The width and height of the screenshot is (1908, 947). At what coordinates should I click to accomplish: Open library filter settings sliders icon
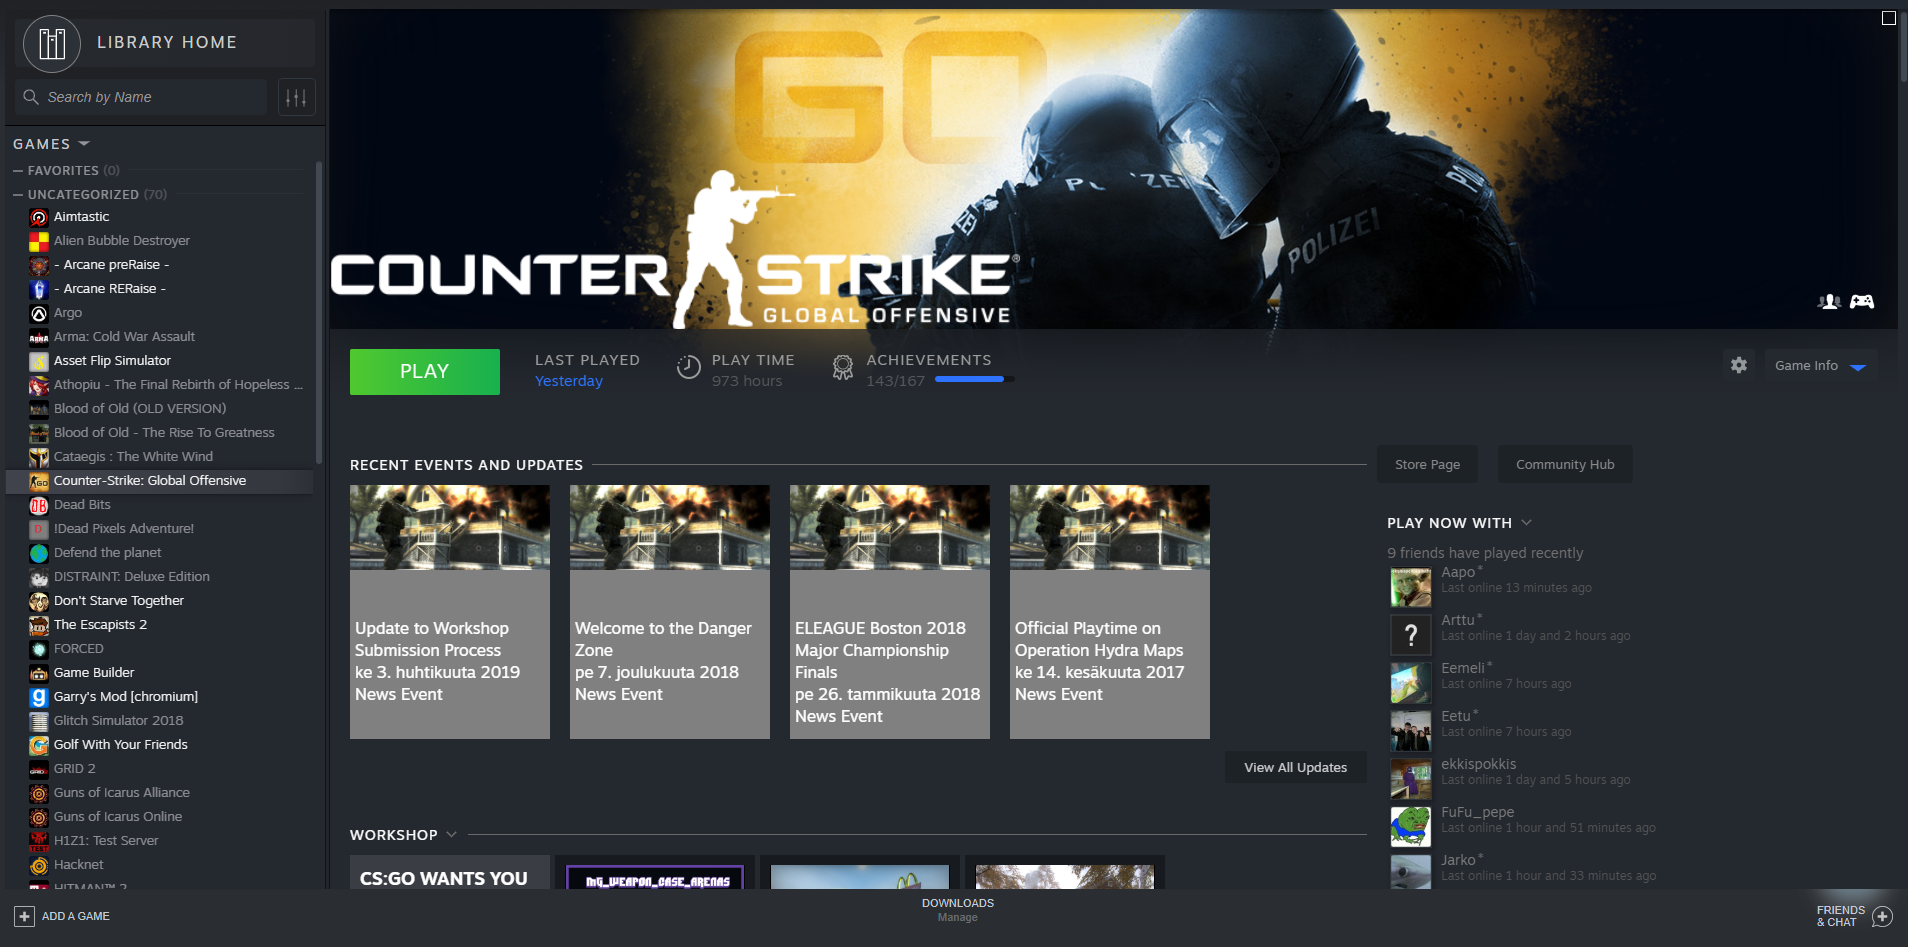click(x=296, y=97)
